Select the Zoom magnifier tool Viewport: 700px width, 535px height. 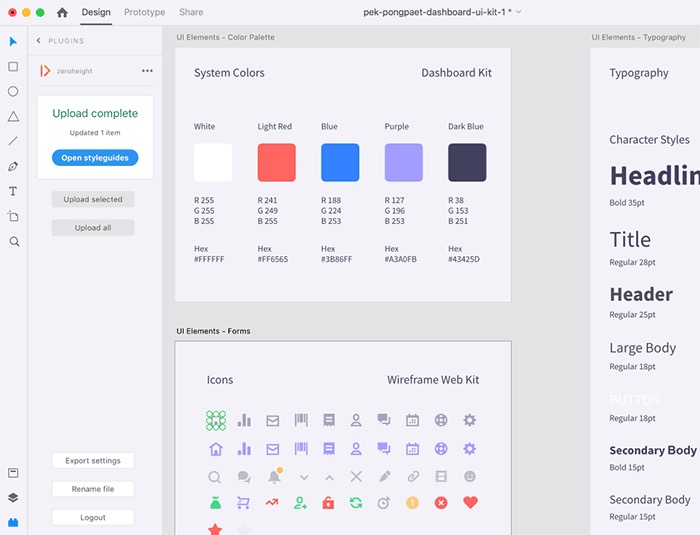(x=14, y=242)
